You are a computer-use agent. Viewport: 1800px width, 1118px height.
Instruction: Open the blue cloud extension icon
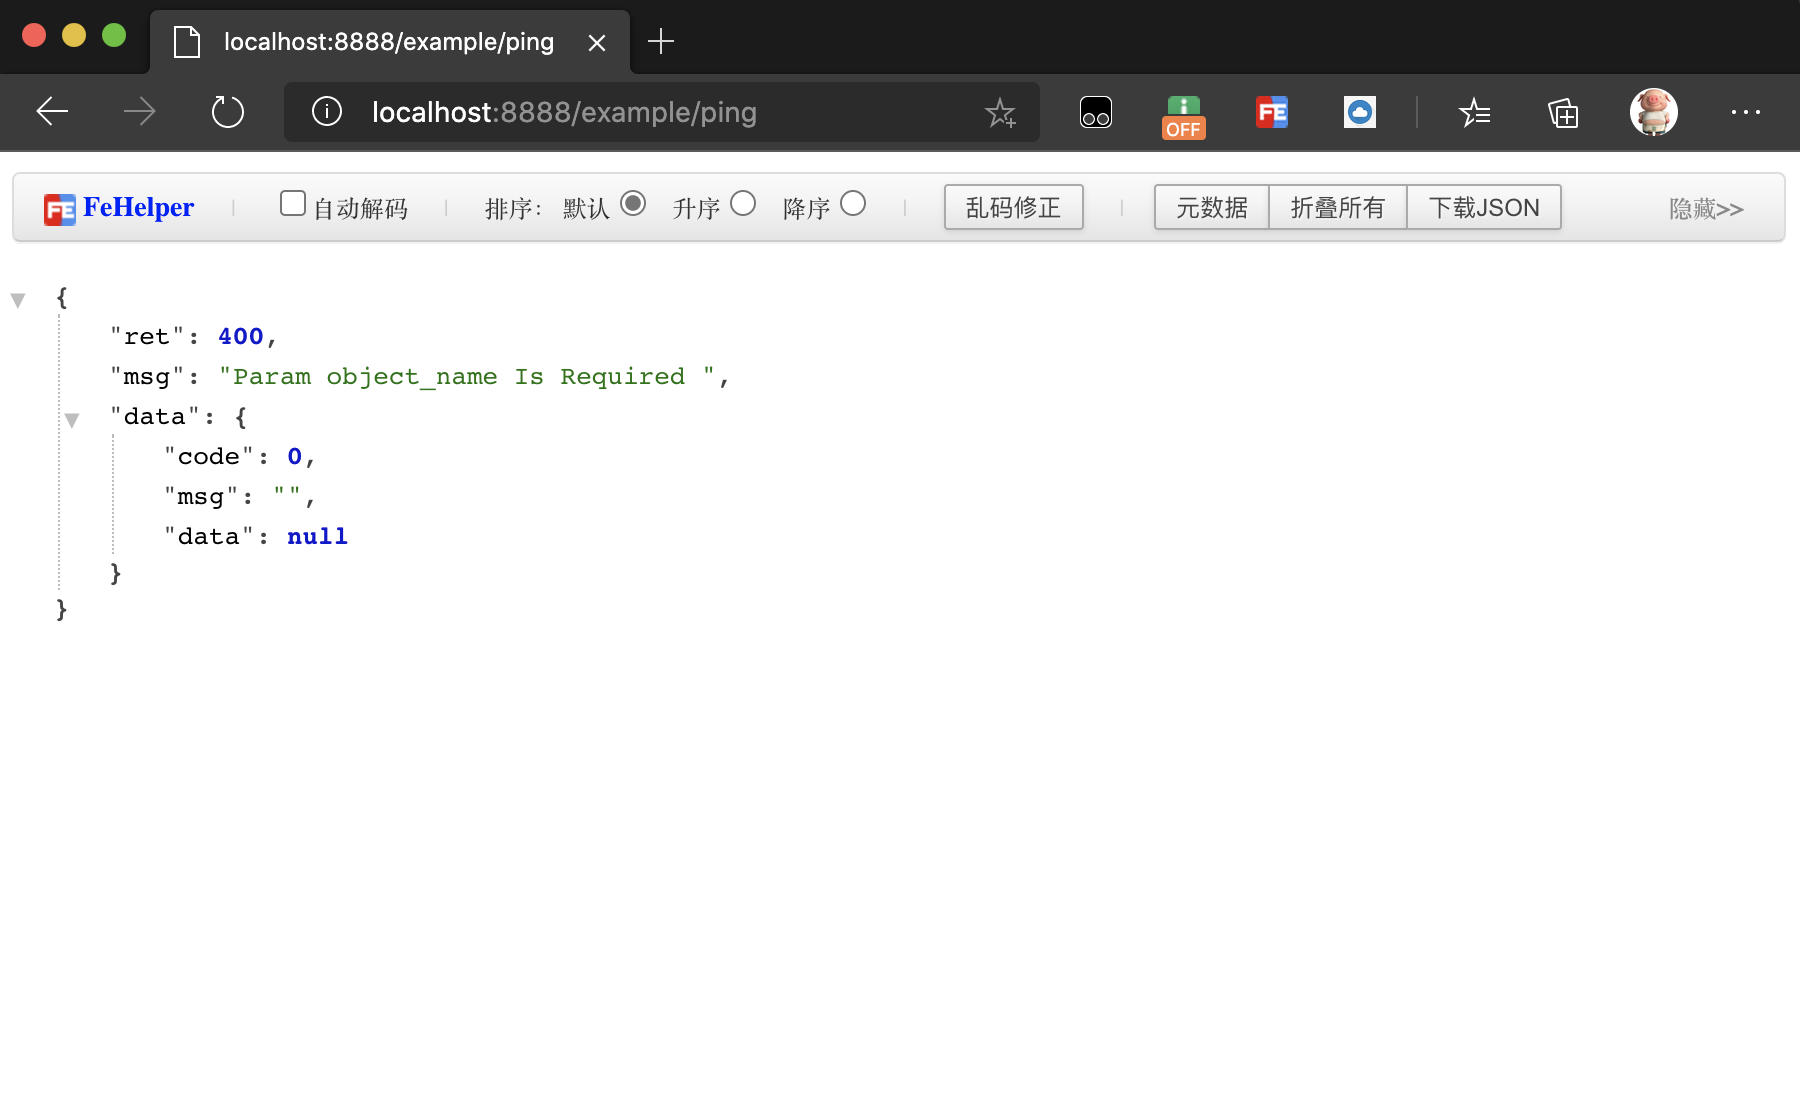(1360, 112)
